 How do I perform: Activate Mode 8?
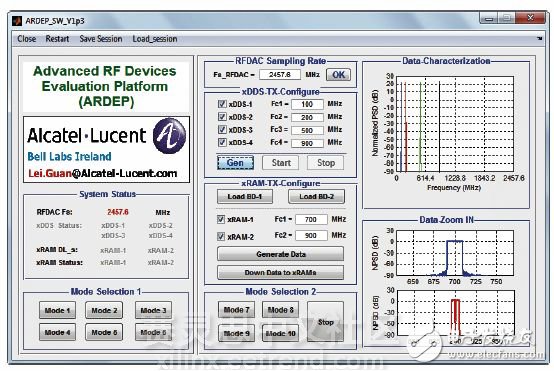pos(281,310)
